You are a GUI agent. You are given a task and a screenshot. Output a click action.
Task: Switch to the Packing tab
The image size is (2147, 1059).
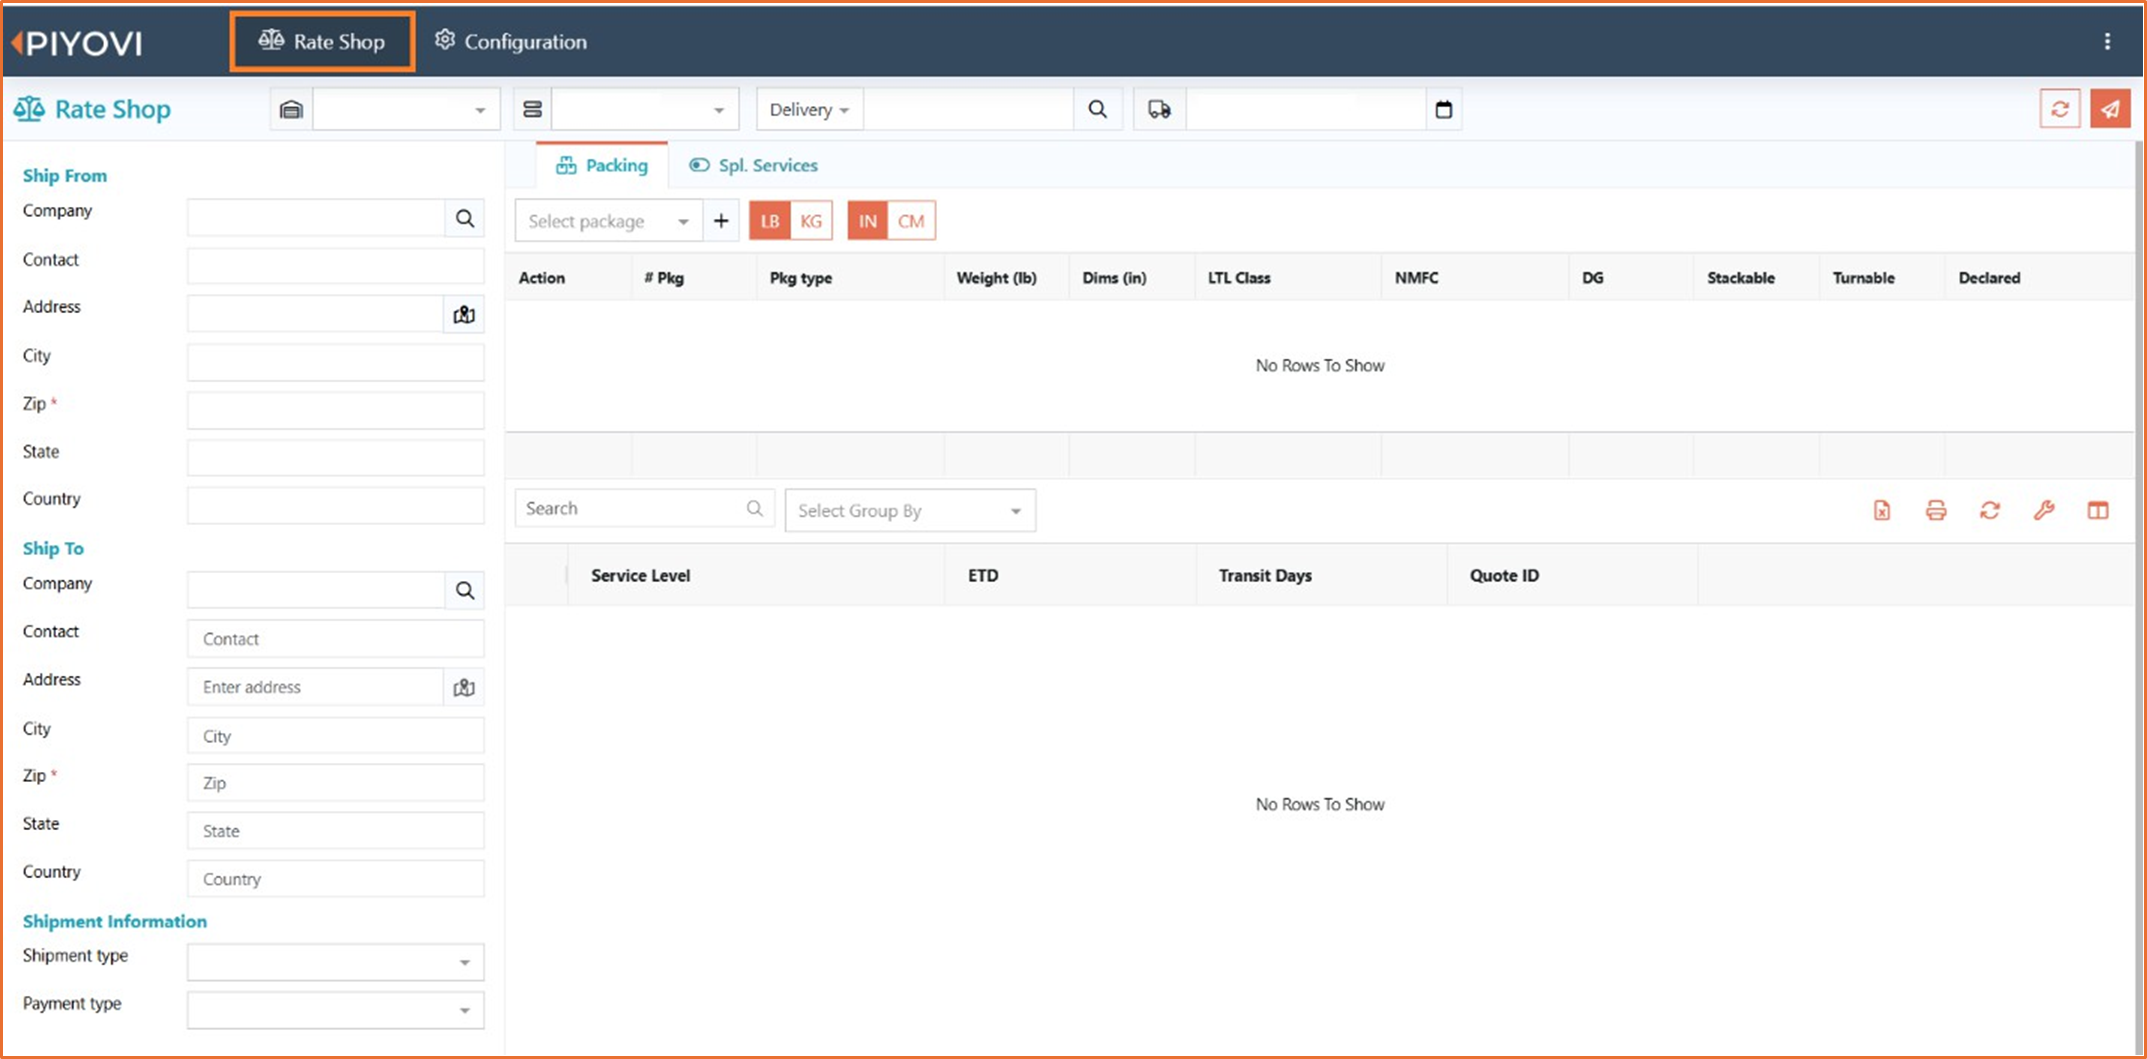pos(602,165)
